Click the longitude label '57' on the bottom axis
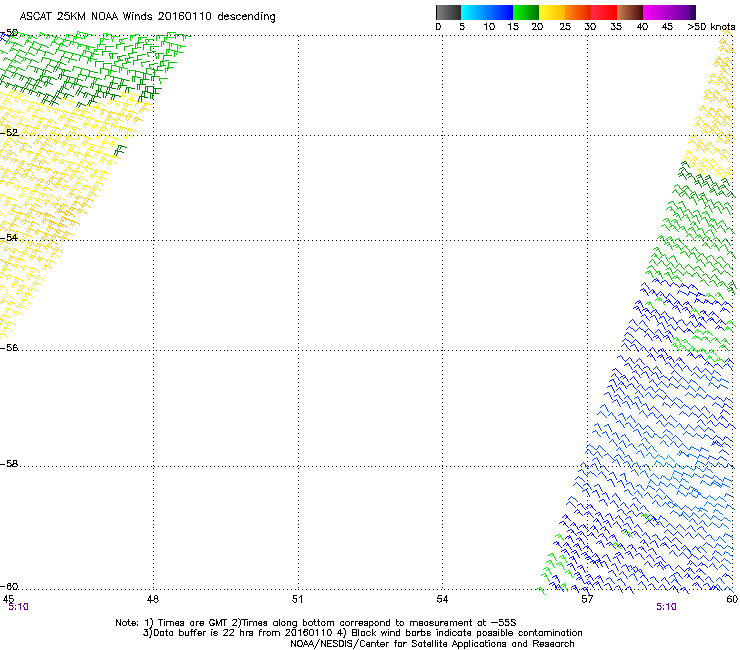The image size is (740, 650). coord(587,599)
